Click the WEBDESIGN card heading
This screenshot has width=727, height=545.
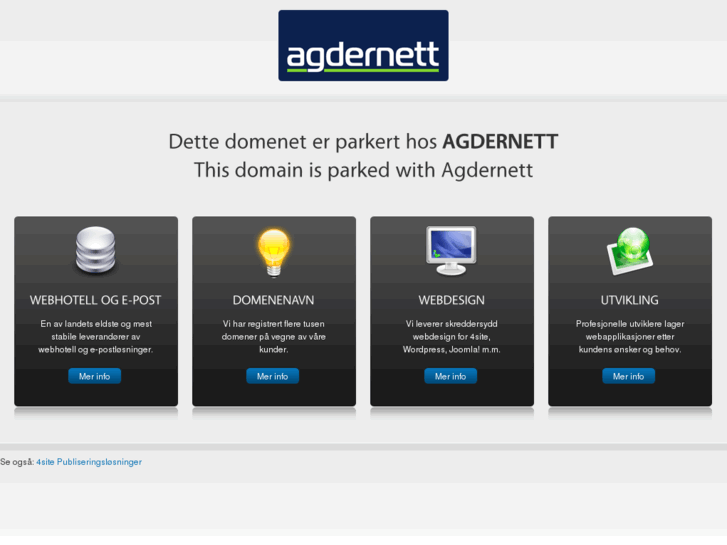point(452,300)
